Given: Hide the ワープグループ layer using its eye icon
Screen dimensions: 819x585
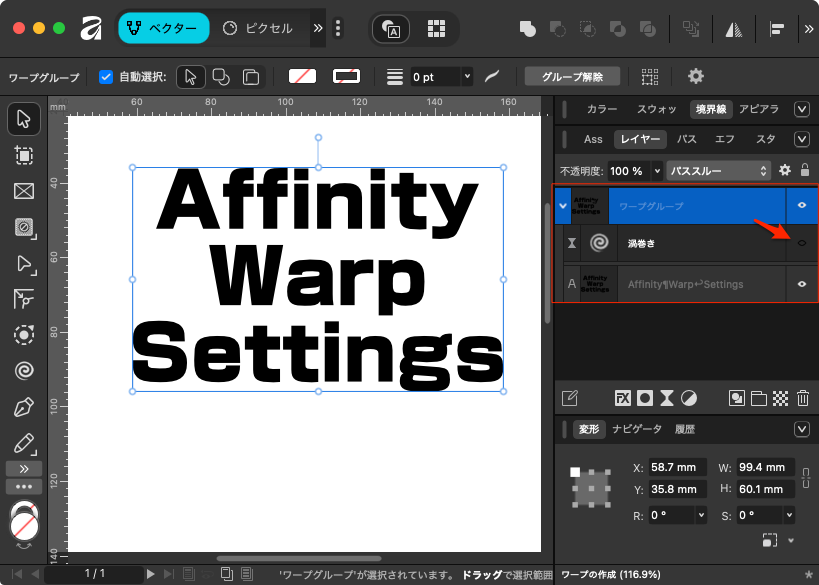Looking at the screenshot, I should [x=801, y=205].
